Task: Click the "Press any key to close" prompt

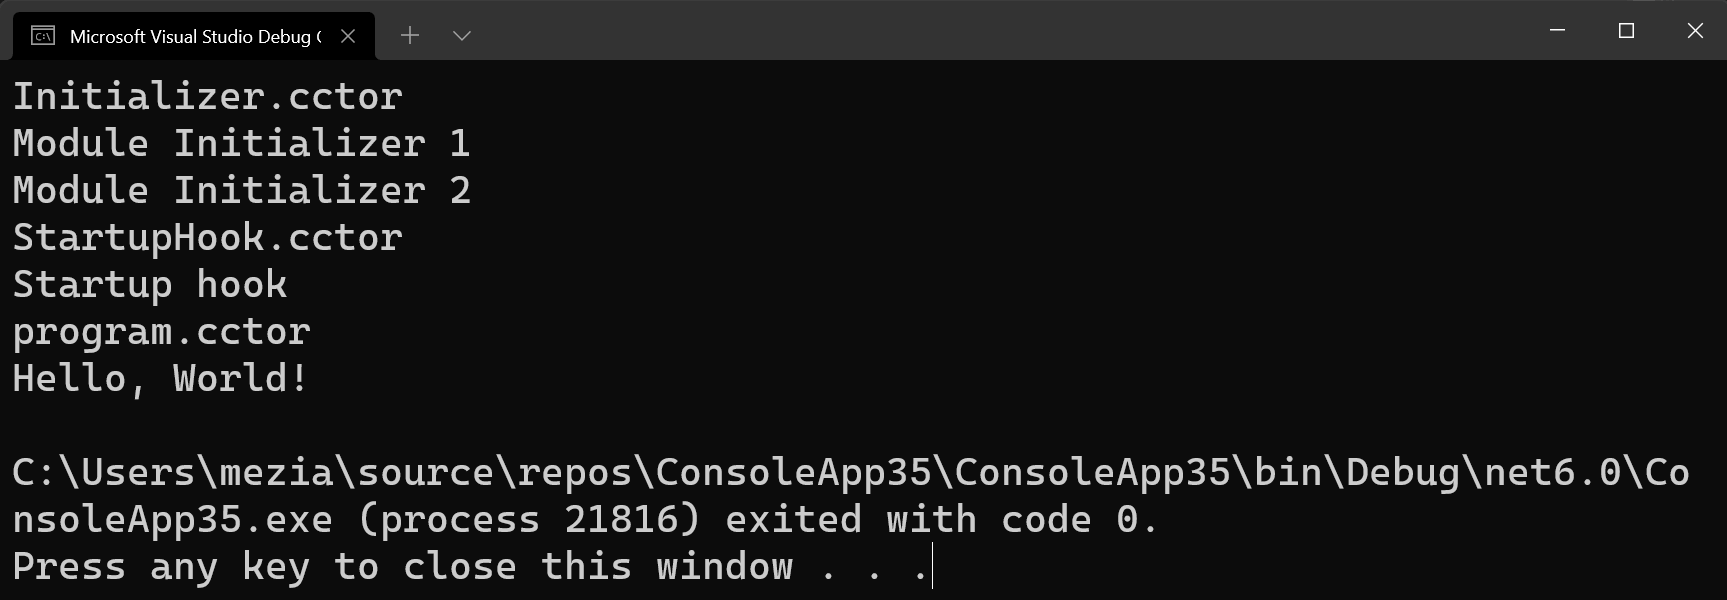Action: pos(400,567)
